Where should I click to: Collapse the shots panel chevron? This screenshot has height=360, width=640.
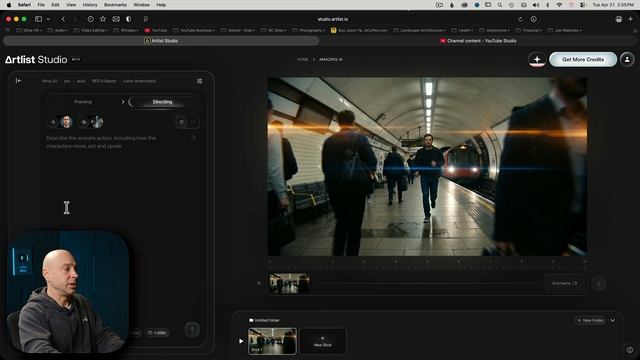[x=613, y=320]
